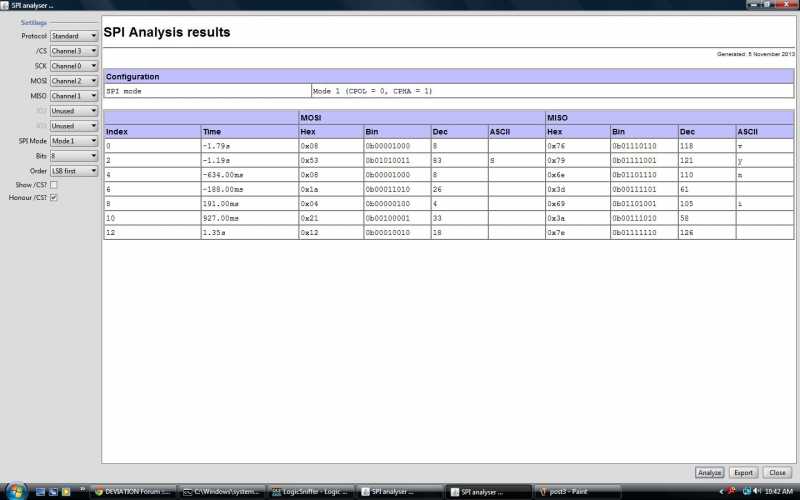Click the MOSI hex cell 0x04
800x500 pixels.
tap(331, 204)
